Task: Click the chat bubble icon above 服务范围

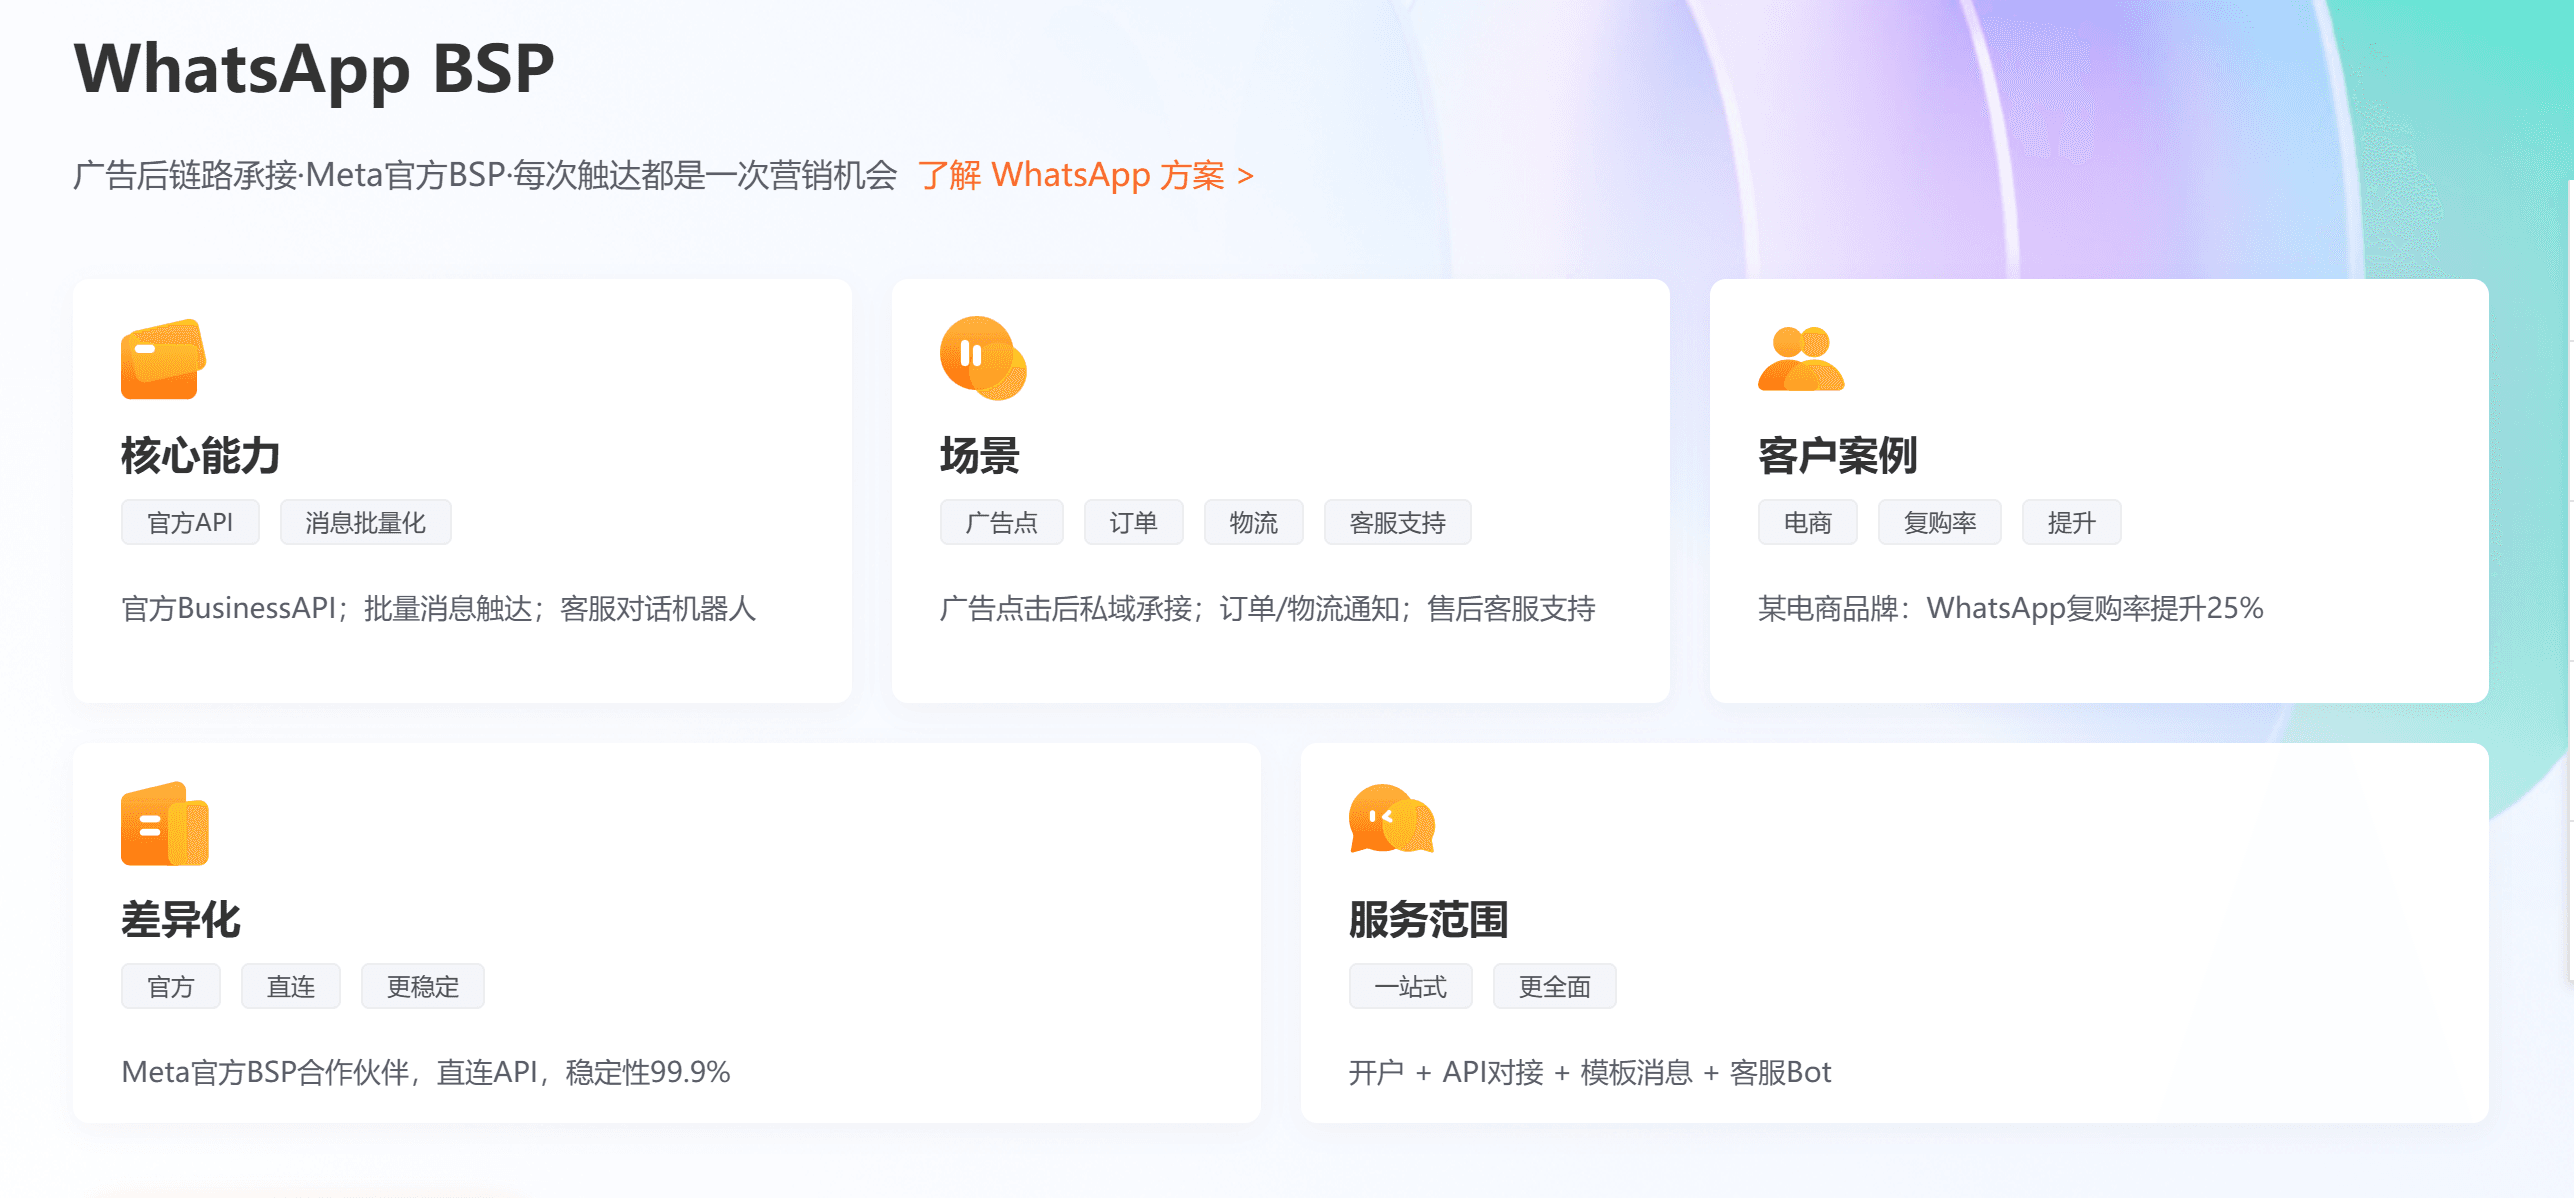Action: pos(1392,819)
